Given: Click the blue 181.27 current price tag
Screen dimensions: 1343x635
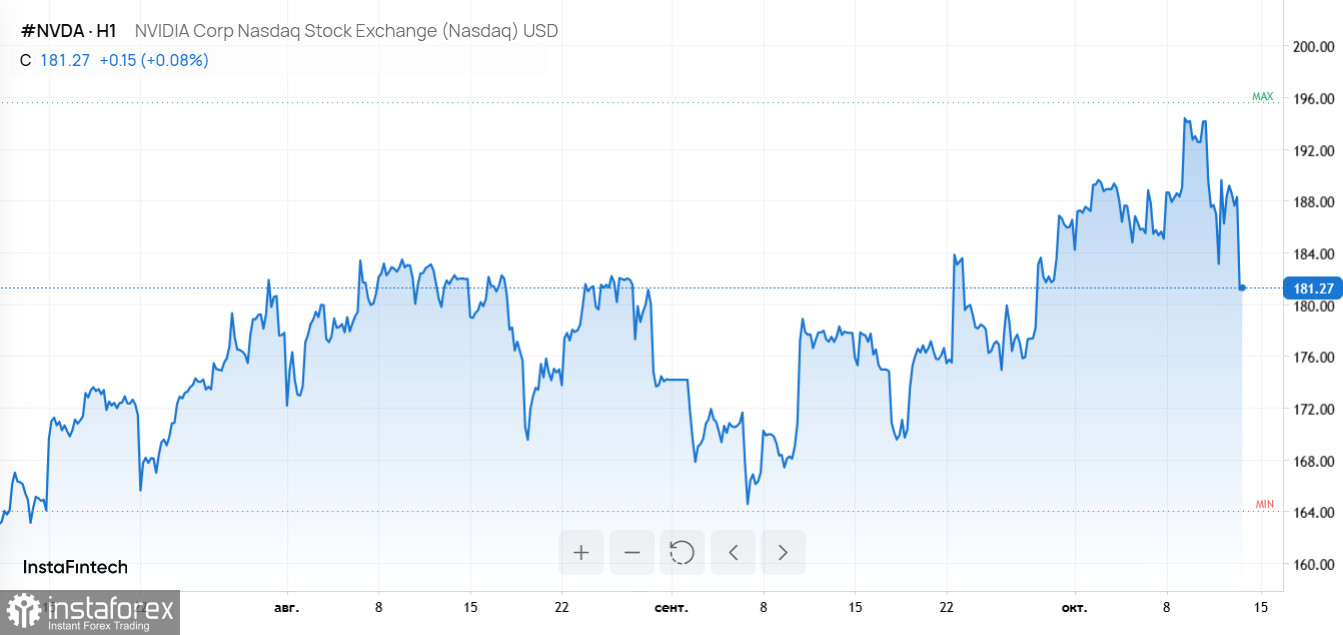Looking at the screenshot, I should tap(1313, 288).
